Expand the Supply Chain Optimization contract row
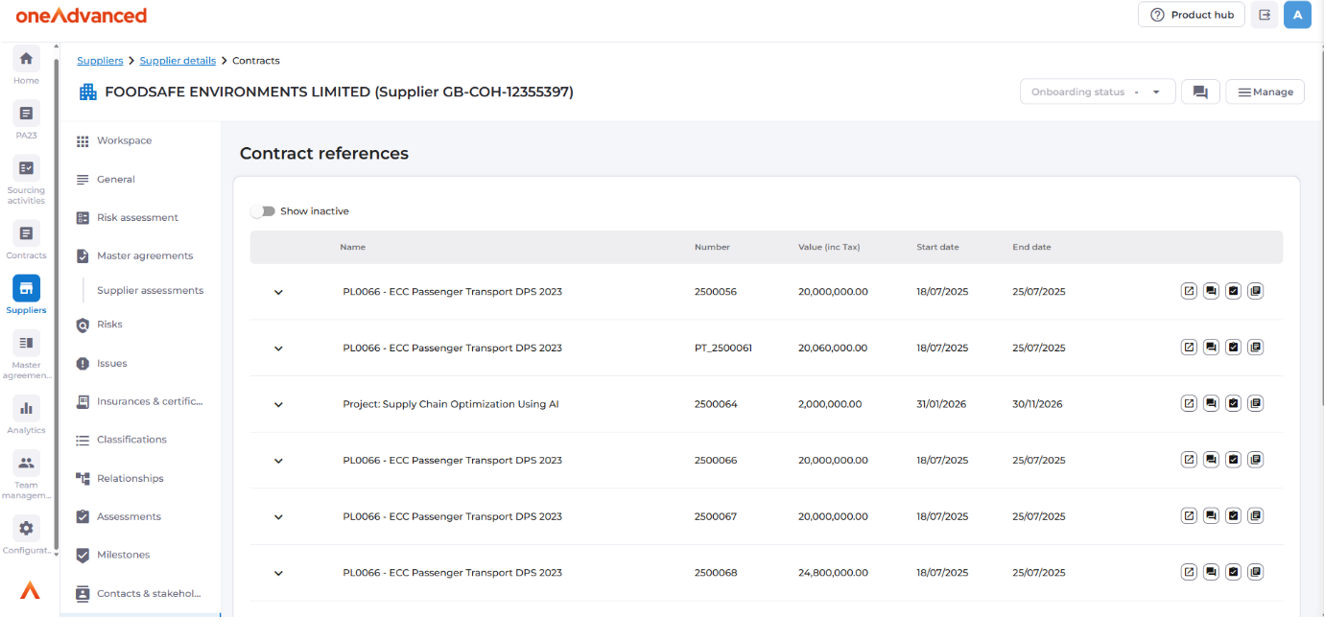Image resolution: width=1327 pixels, height=628 pixels. [x=279, y=405]
